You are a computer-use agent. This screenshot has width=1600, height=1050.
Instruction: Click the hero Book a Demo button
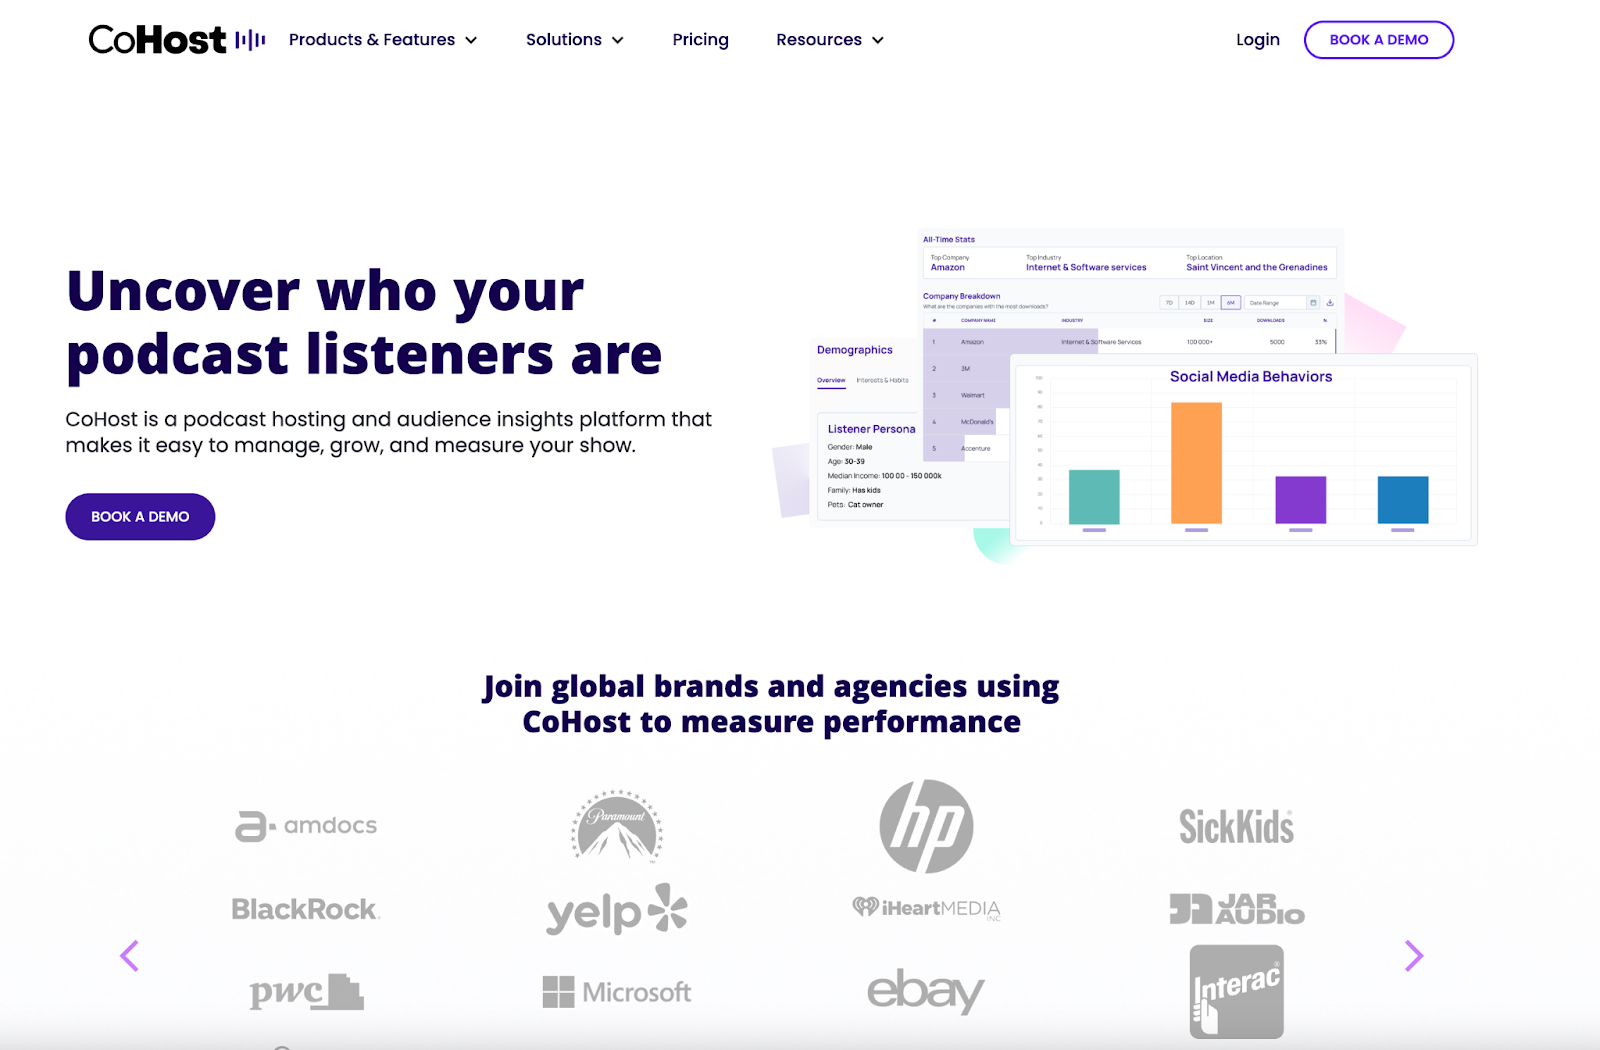coord(140,517)
